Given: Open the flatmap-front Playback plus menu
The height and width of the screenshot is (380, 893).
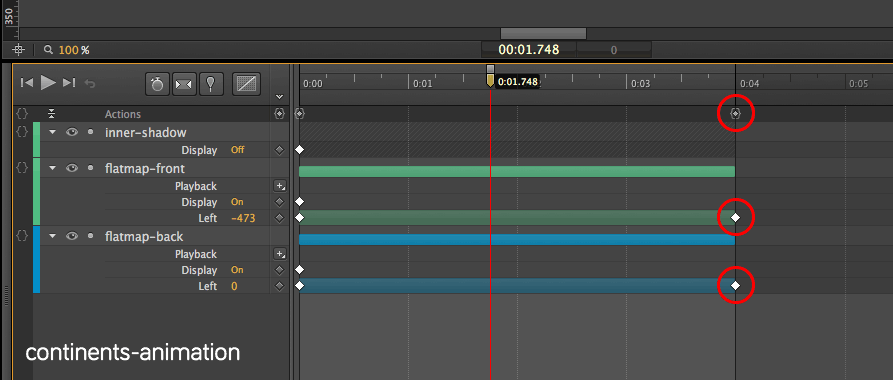Looking at the screenshot, I should pyautogui.click(x=280, y=186).
